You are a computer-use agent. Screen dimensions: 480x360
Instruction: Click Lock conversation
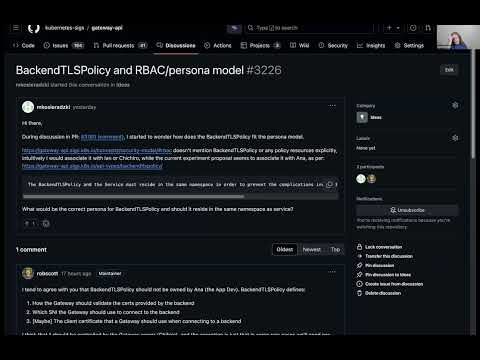click(379, 247)
